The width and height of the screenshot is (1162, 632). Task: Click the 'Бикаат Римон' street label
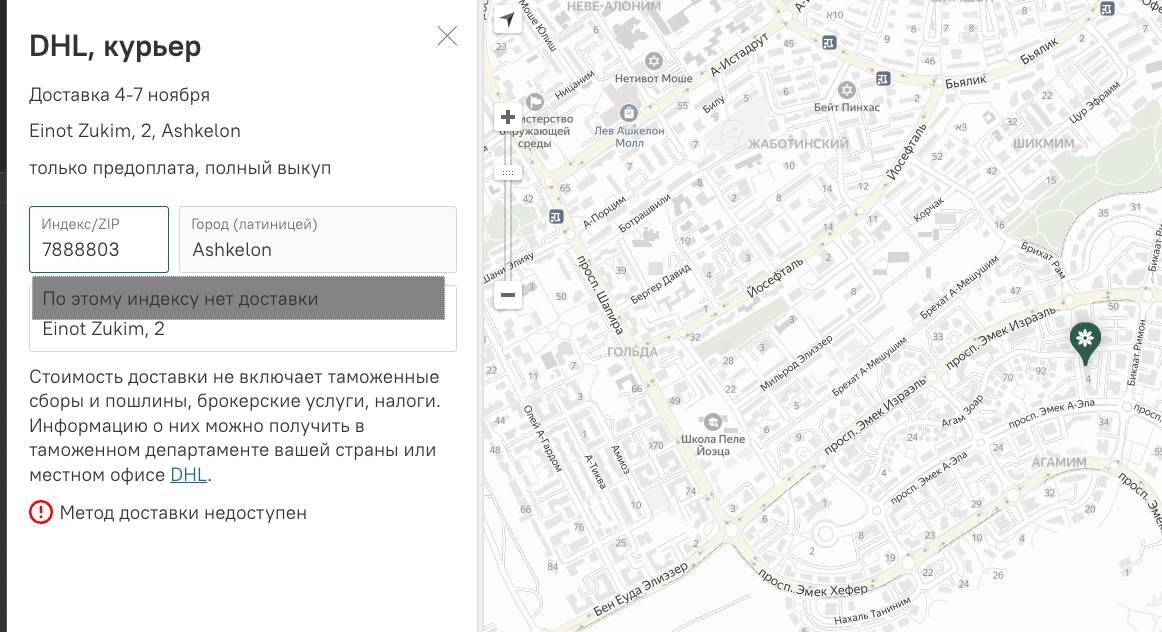tap(1137, 352)
